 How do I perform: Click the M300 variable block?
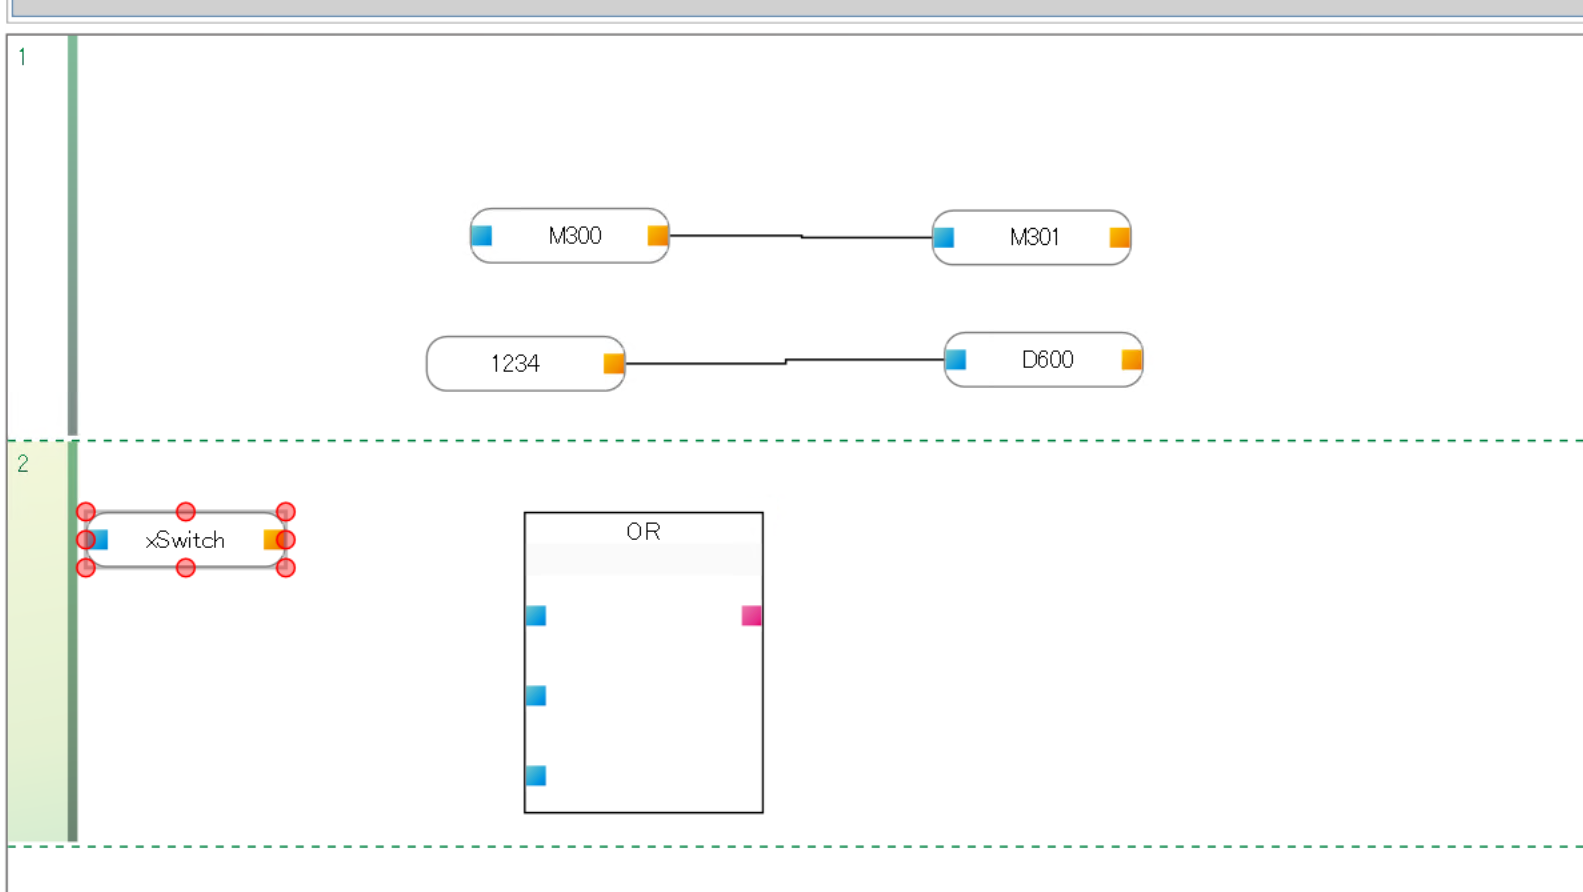[574, 236]
